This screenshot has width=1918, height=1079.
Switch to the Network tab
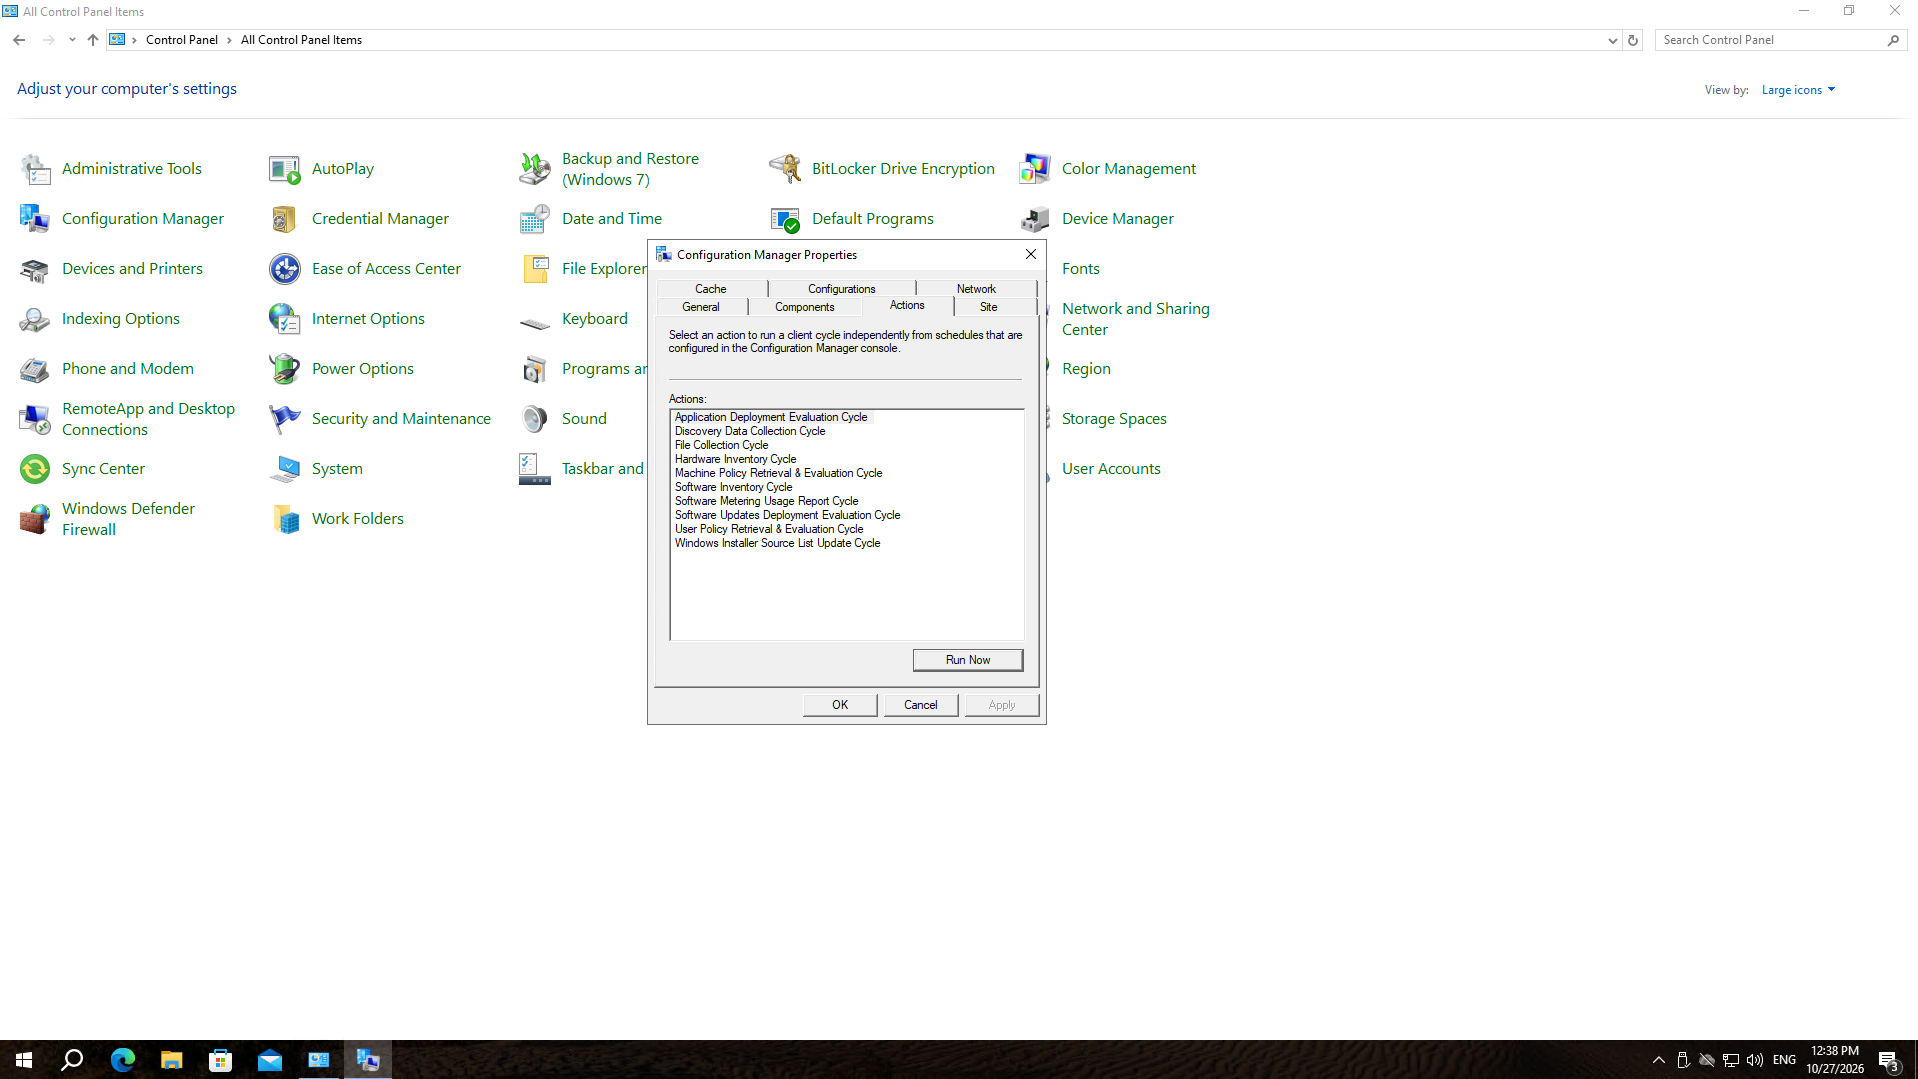[976, 289]
